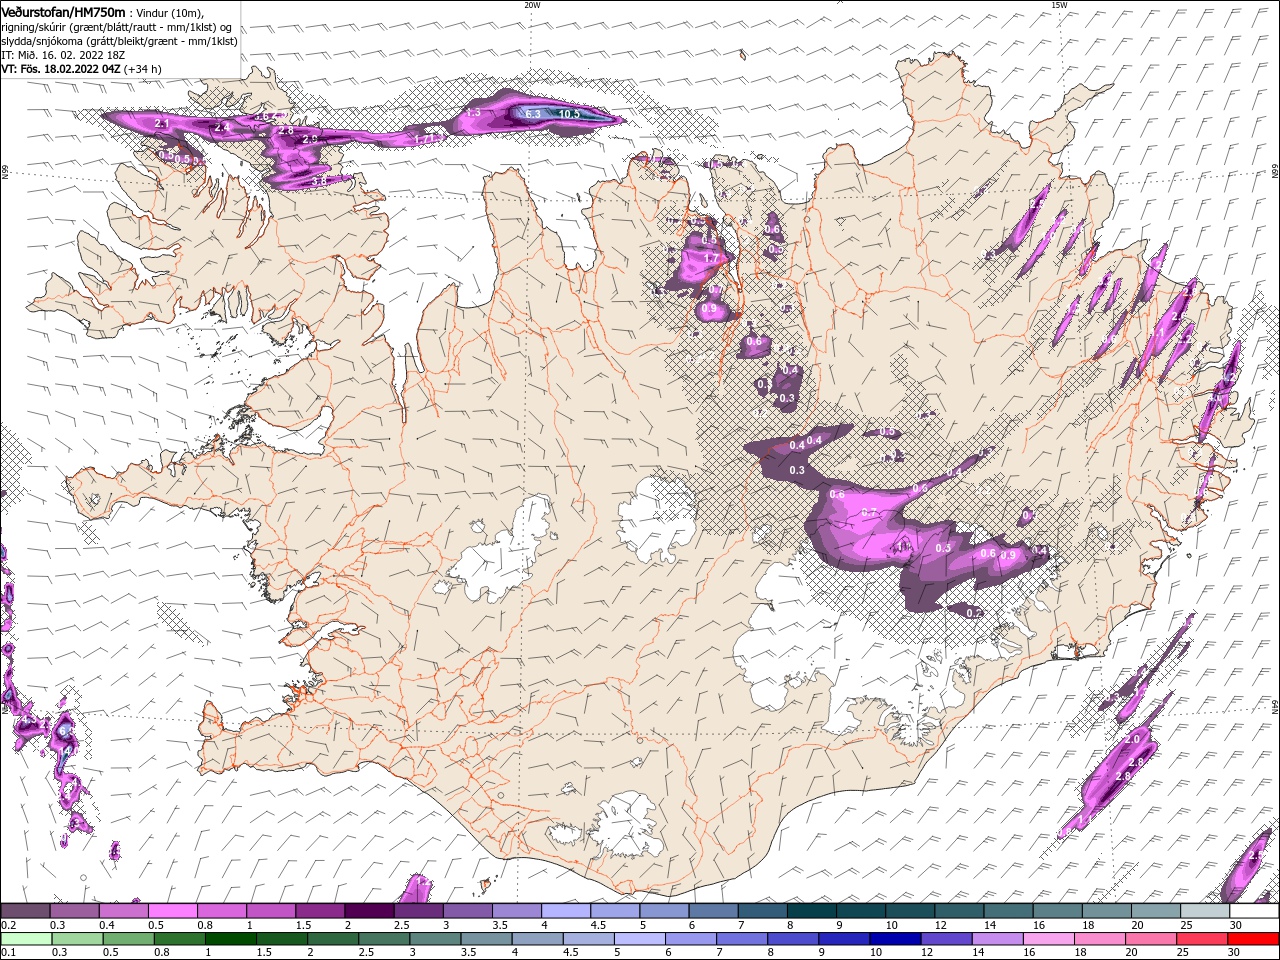The height and width of the screenshot is (960, 1280).
Task: Pick the light pink swatch at 16 in bottom scale
Action: (x=1049, y=939)
